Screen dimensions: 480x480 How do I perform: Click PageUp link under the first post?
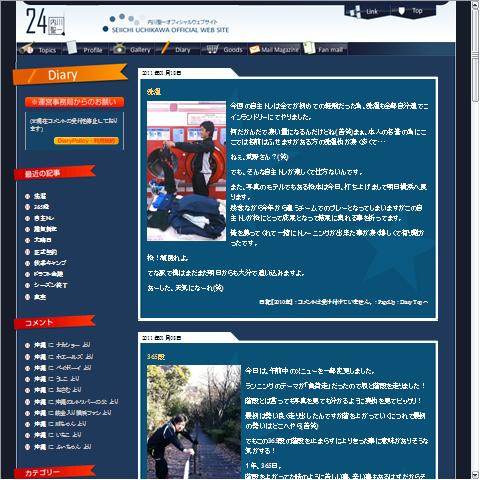[387, 302]
